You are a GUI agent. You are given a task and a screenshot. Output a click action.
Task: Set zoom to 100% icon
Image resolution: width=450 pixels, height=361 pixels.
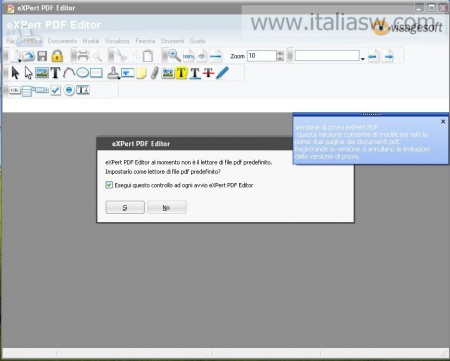pos(189,57)
